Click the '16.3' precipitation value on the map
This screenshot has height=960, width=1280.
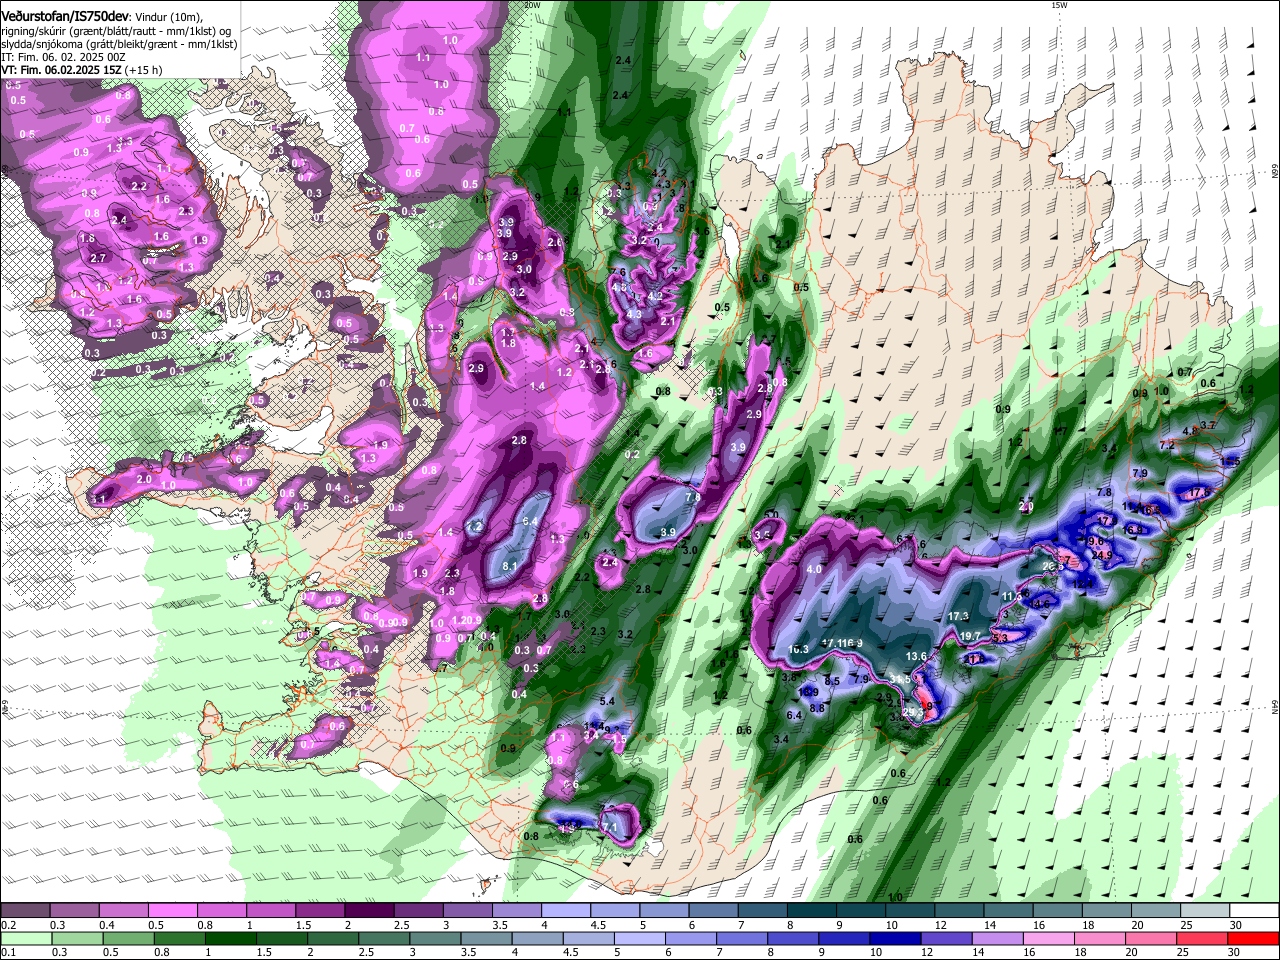pyautogui.click(x=798, y=650)
